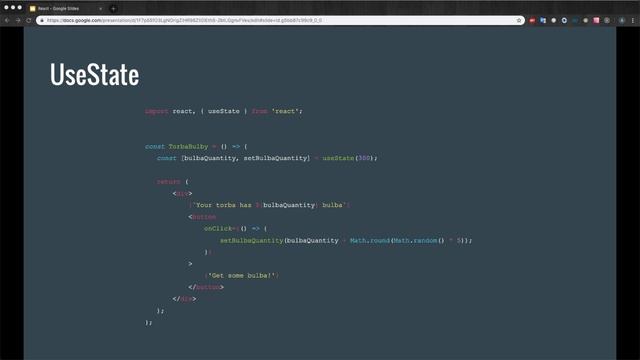Open the blue ring extension icon

coord(564,20)
